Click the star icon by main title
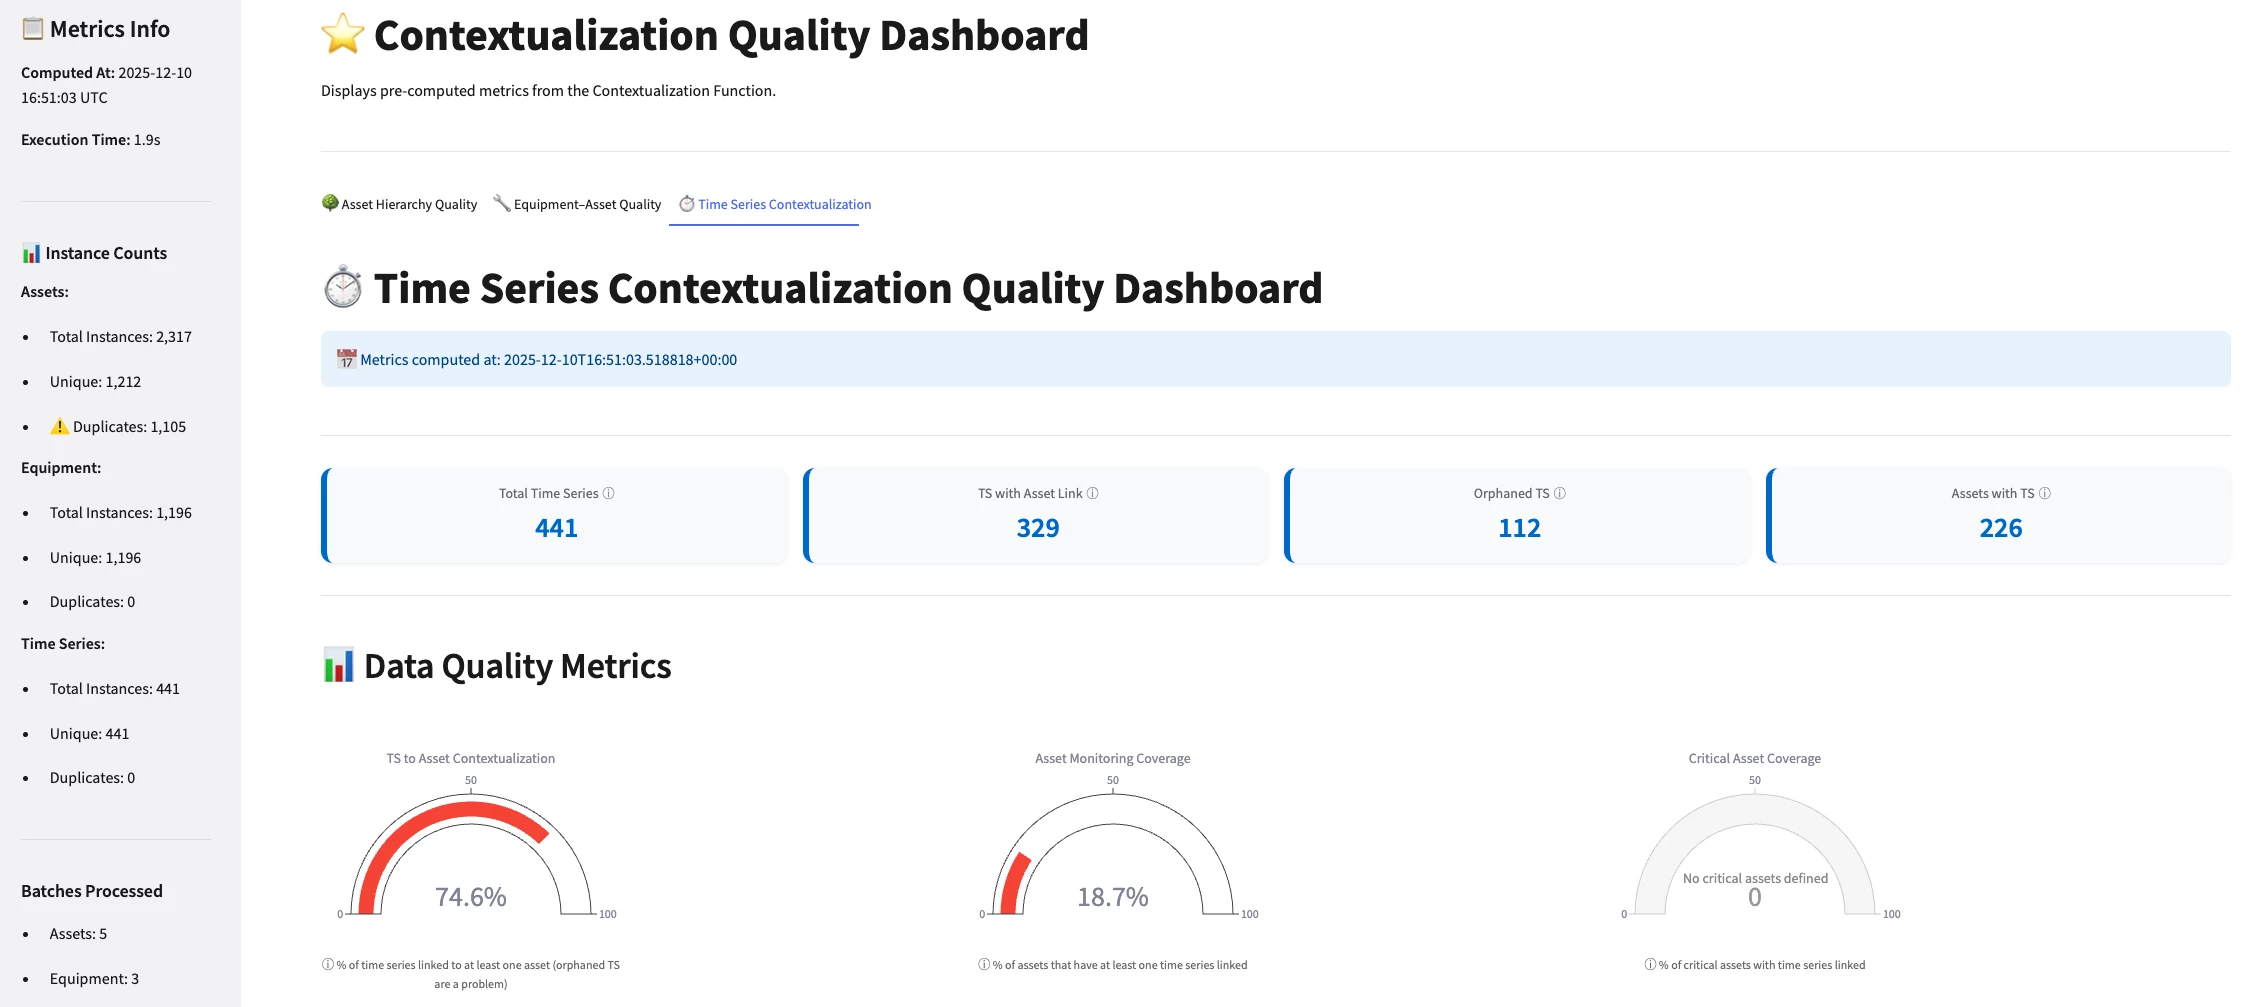Viewport: 2266px width, 1007px height. 342,35
